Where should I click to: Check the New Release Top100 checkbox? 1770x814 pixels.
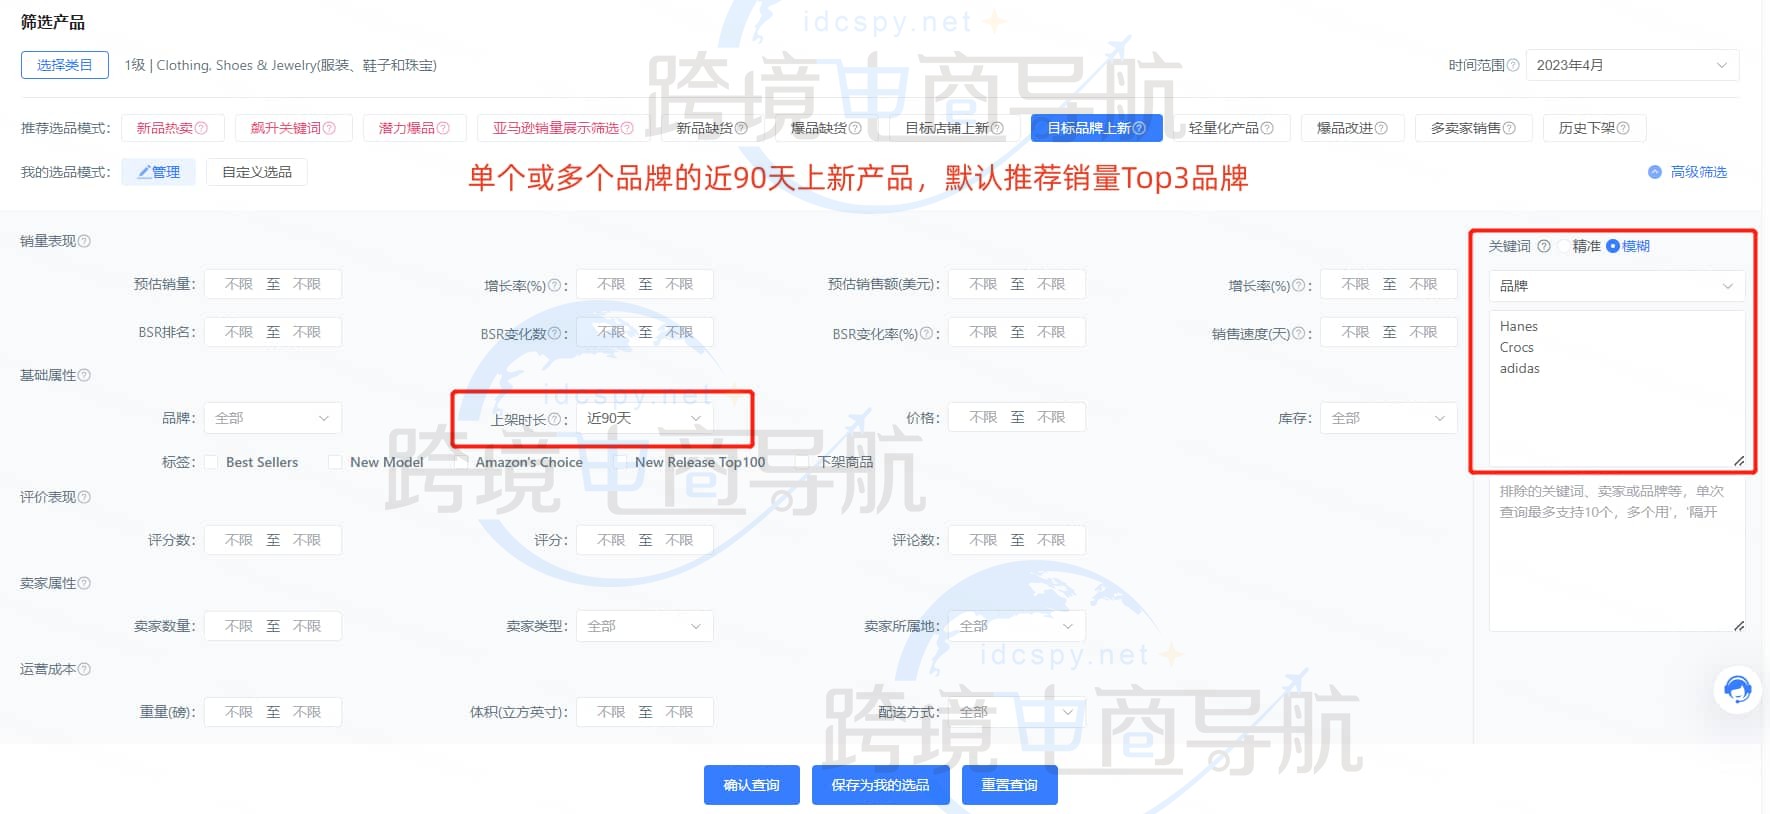tap(620, 462)
